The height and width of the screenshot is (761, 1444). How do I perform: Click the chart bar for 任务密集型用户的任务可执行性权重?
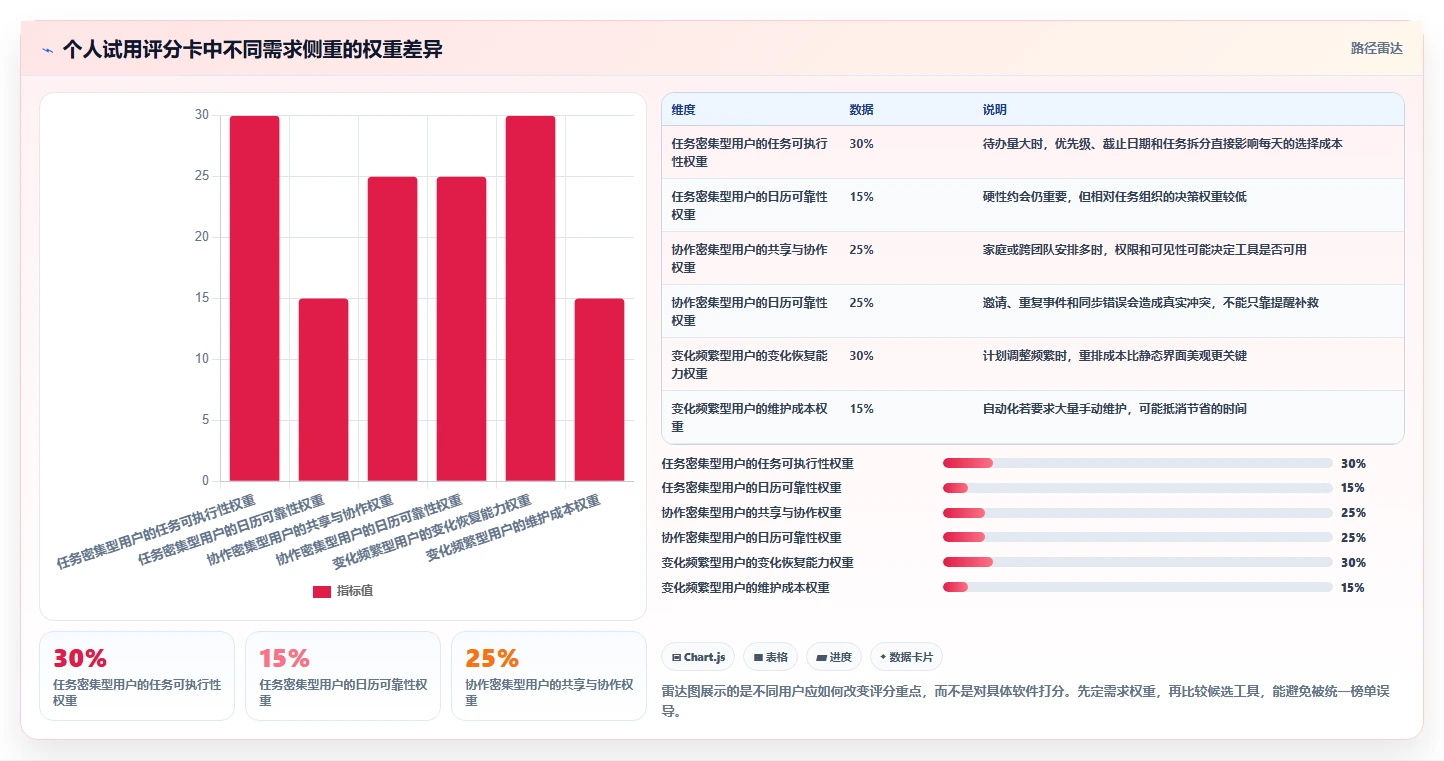(255, 298)
